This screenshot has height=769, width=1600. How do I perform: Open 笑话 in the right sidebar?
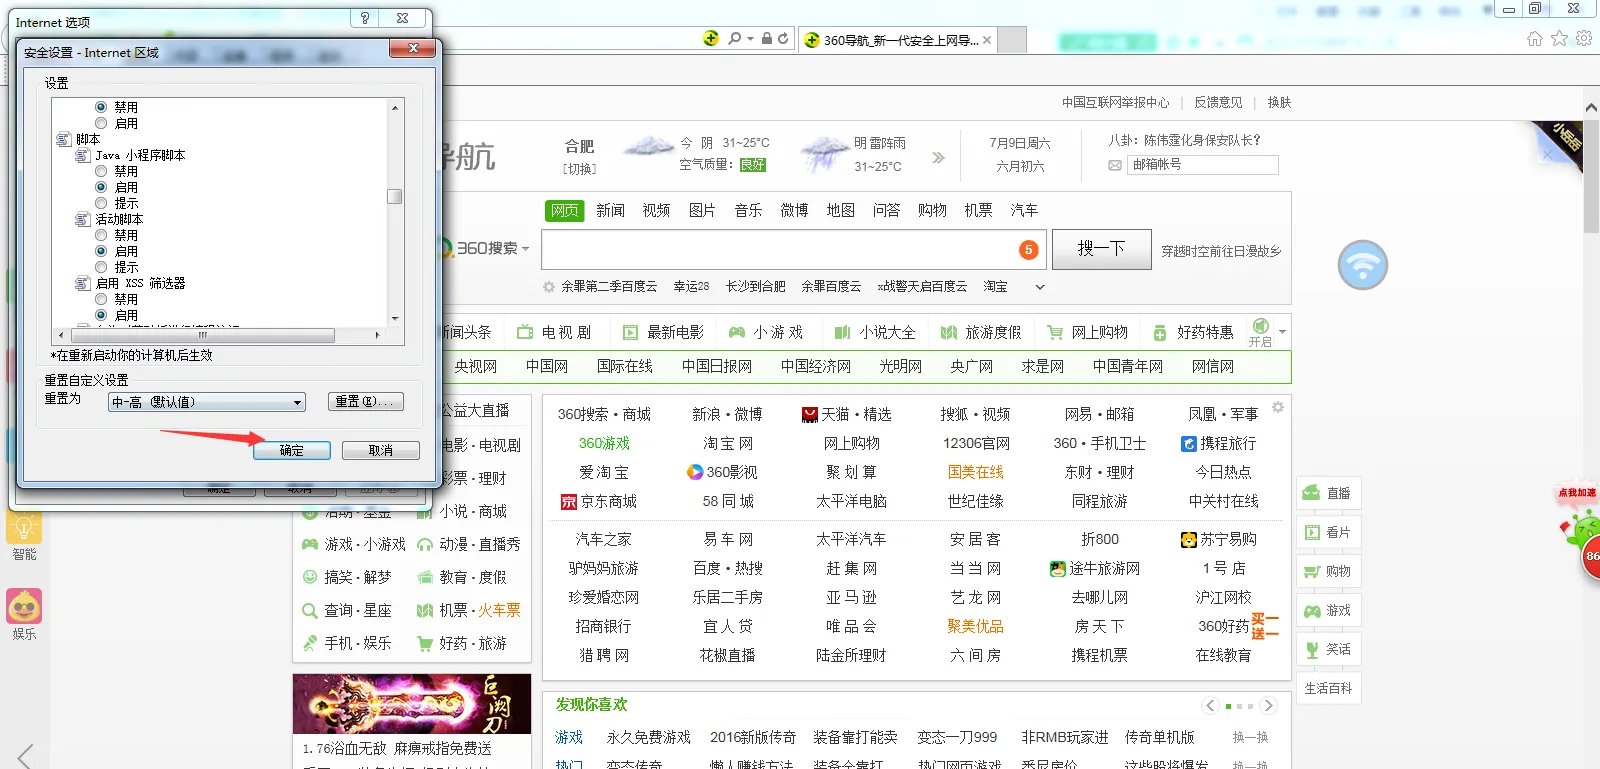click(x=1327, y=649)
